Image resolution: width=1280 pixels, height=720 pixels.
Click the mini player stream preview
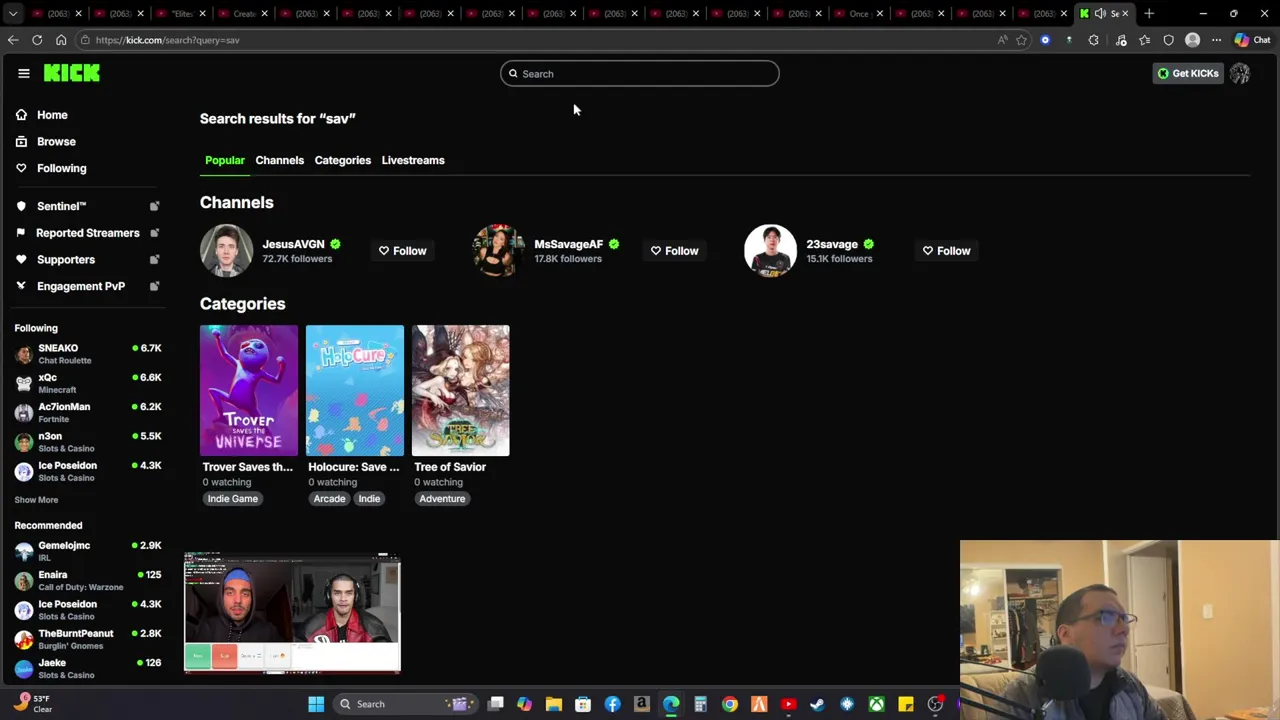(292, 612)
